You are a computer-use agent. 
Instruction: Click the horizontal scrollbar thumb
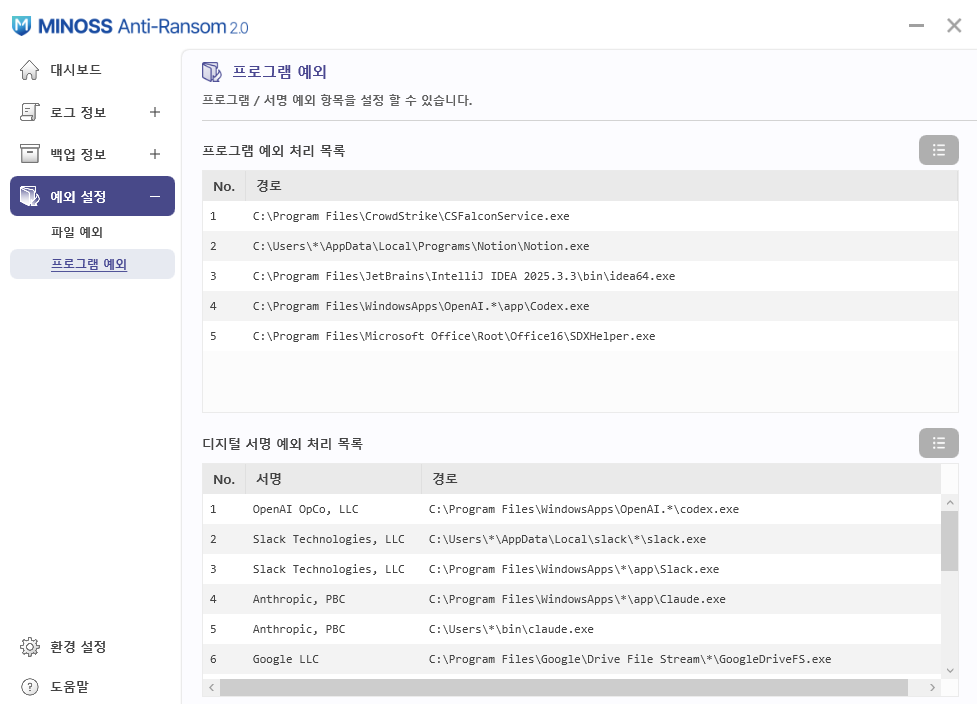point(565,689)
